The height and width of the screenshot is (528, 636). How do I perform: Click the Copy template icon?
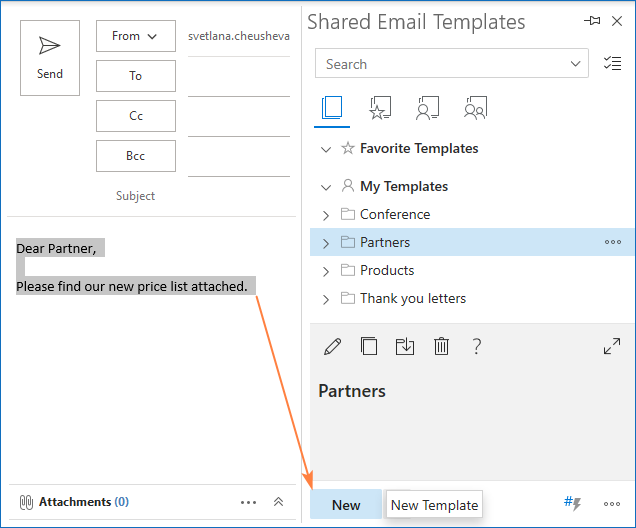click(369, 346)
